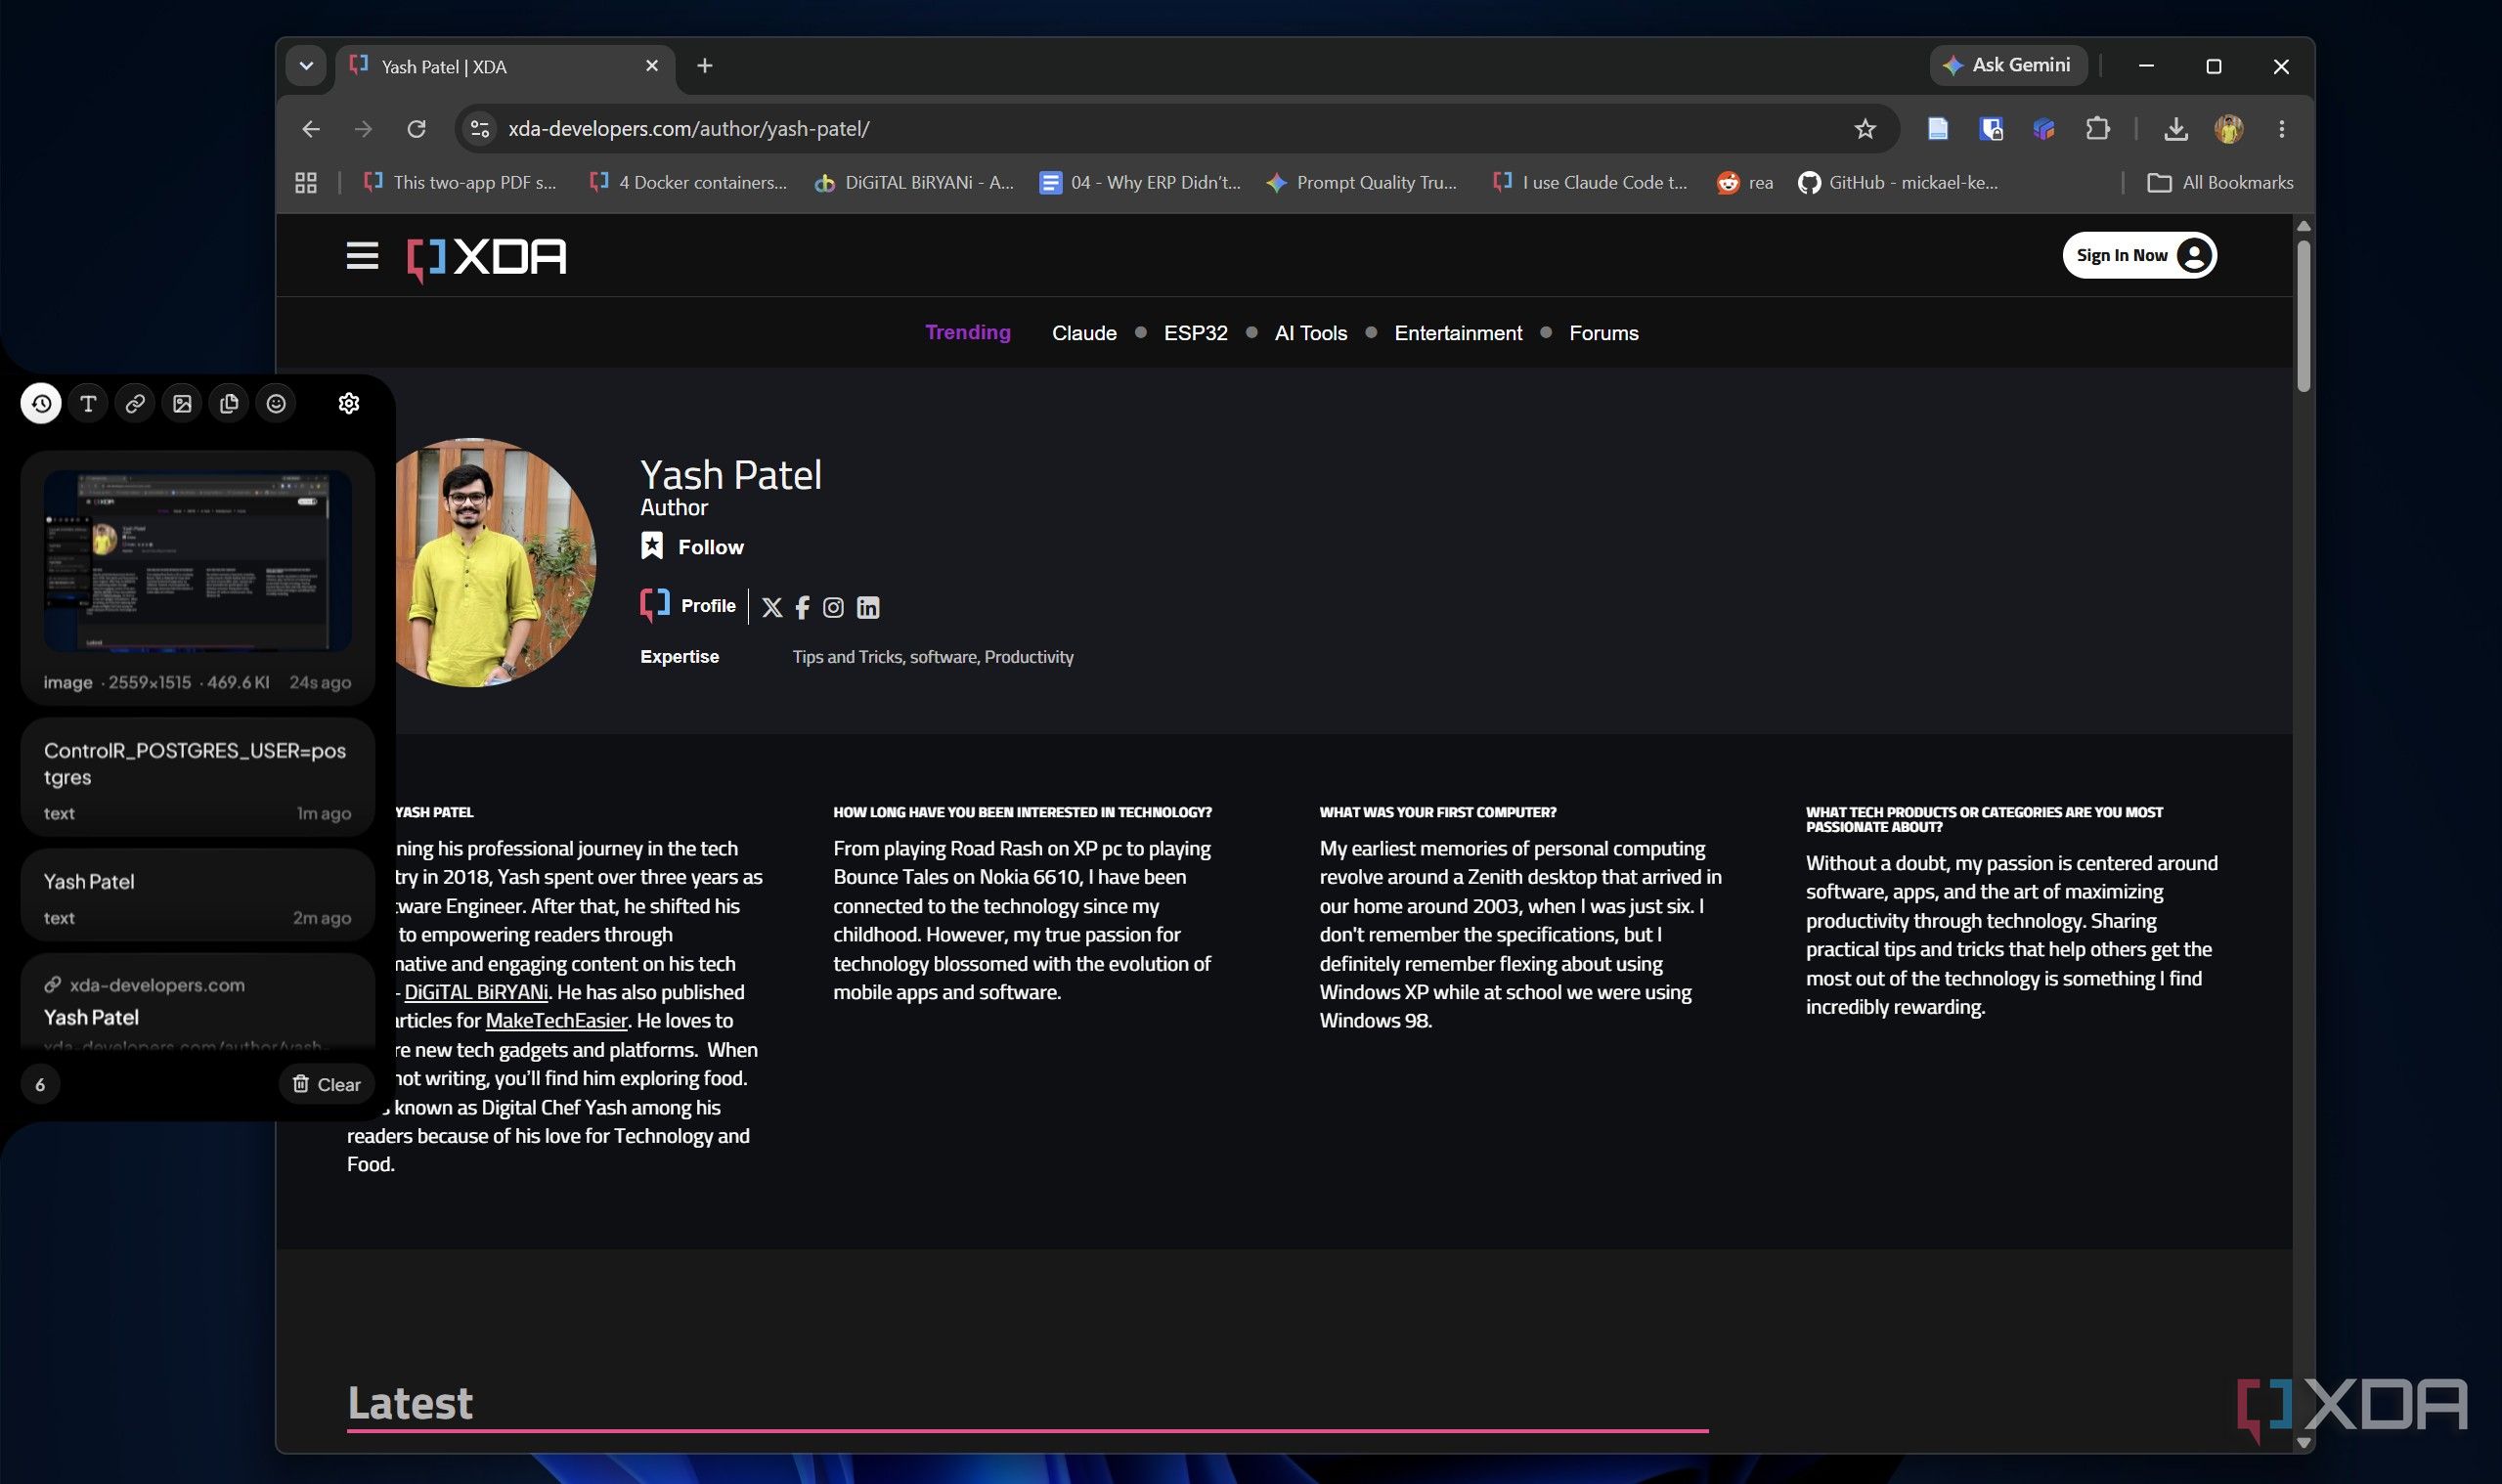Filter clipboard panel by copied files
Viewport: 2502px width, 1484px height.
229,403
